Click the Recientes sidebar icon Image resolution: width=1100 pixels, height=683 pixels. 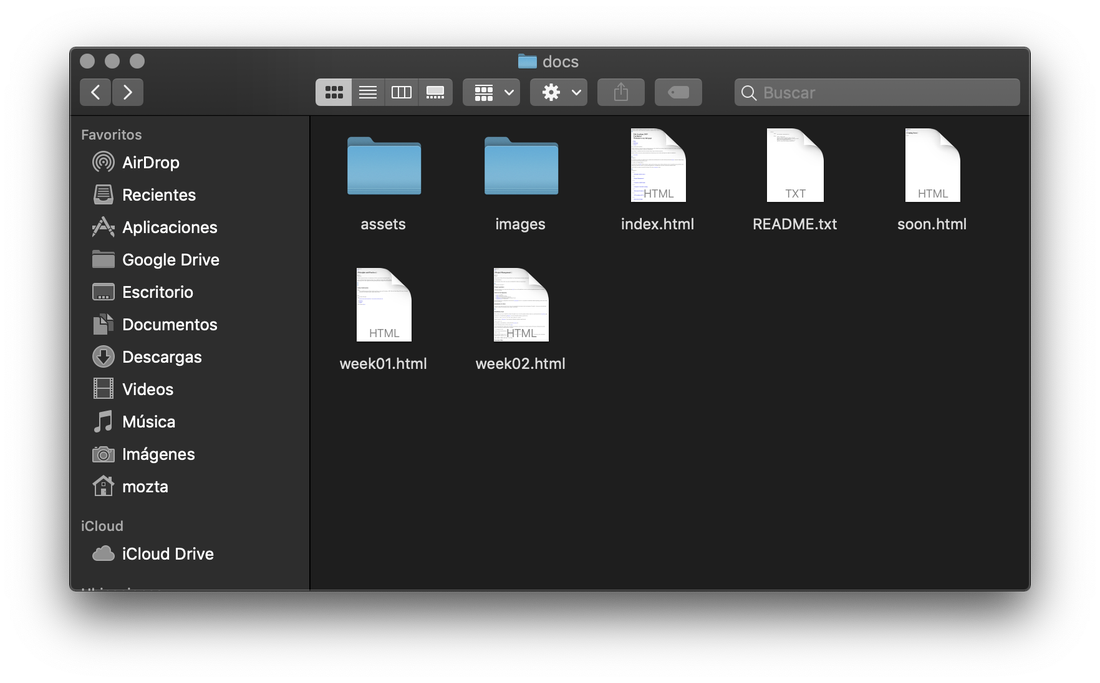point(103,194)
